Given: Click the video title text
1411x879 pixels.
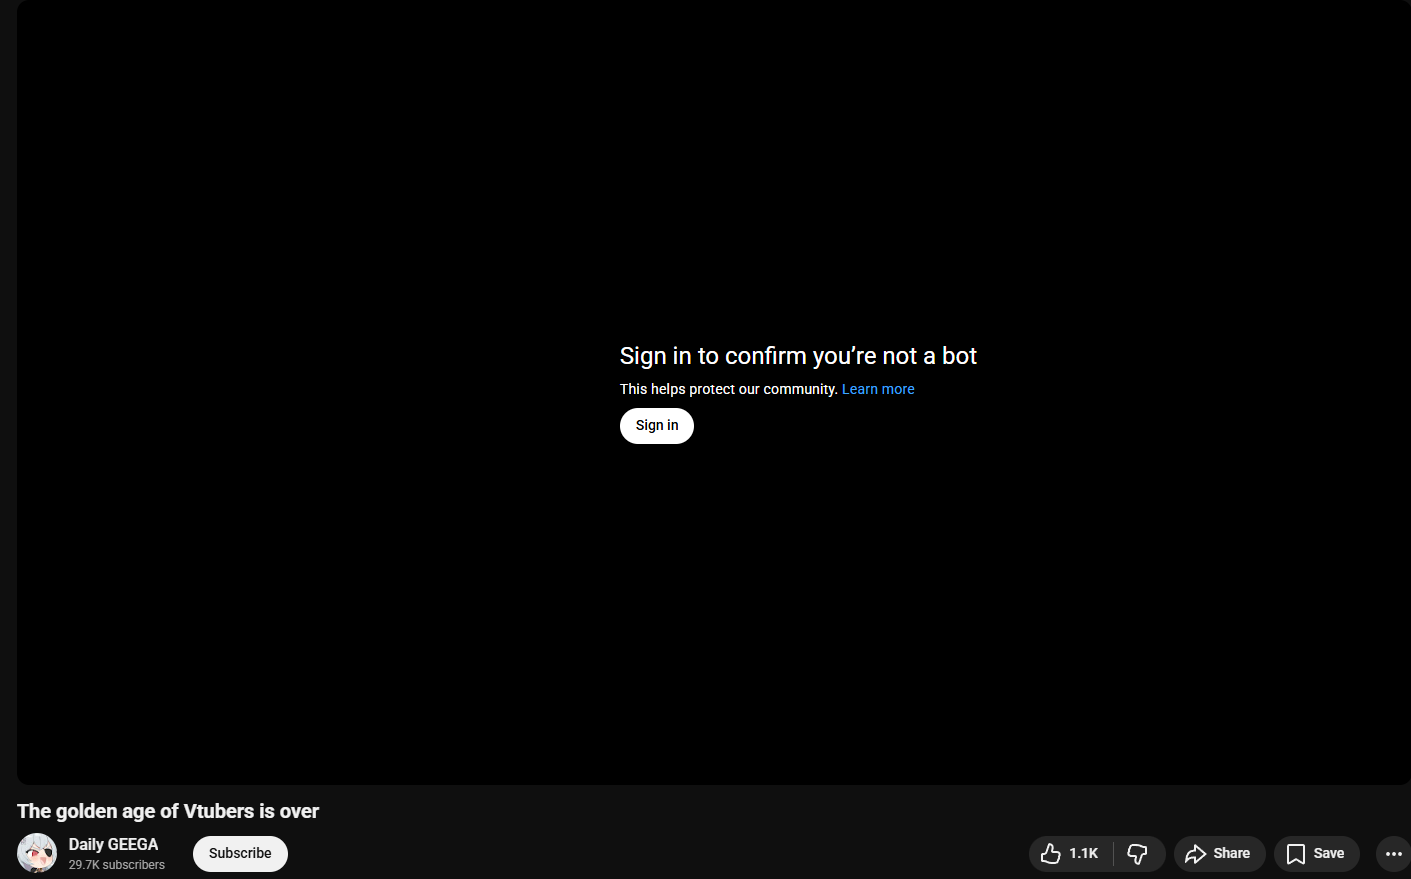Looking at the screenshot, I should [168, 811].
